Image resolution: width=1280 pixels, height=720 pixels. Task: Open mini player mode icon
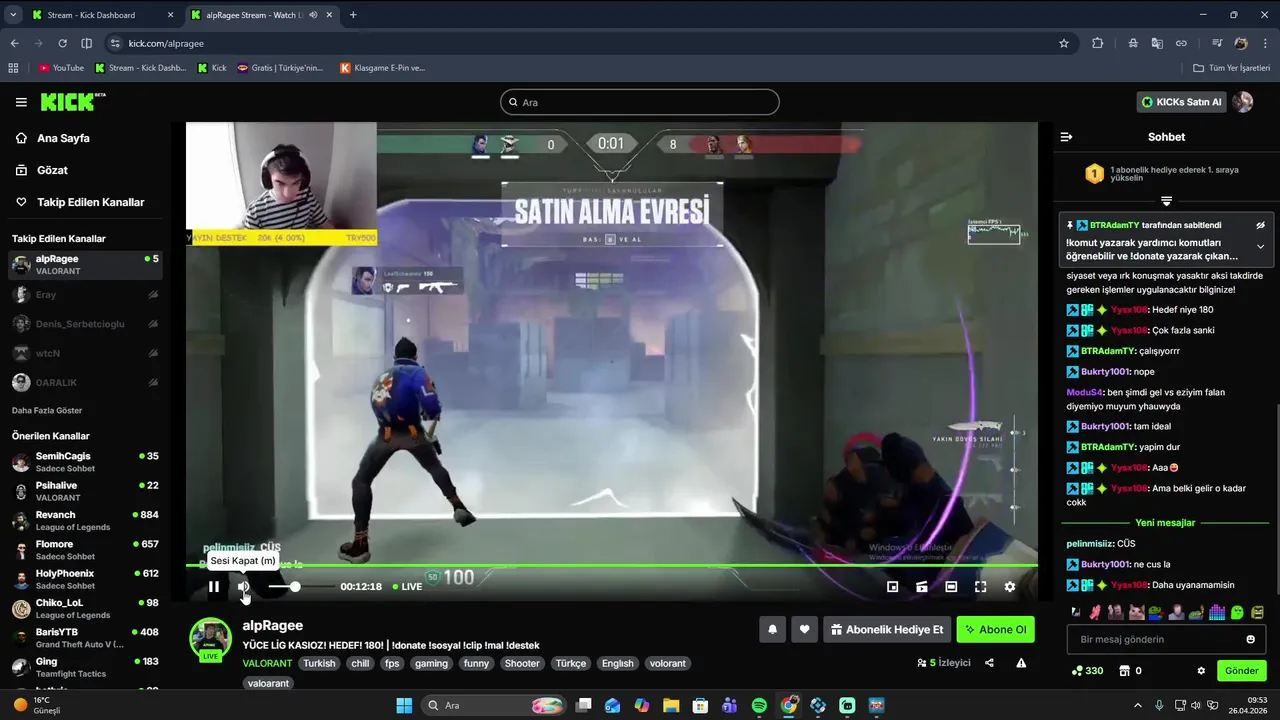click(x=893, y=587)
